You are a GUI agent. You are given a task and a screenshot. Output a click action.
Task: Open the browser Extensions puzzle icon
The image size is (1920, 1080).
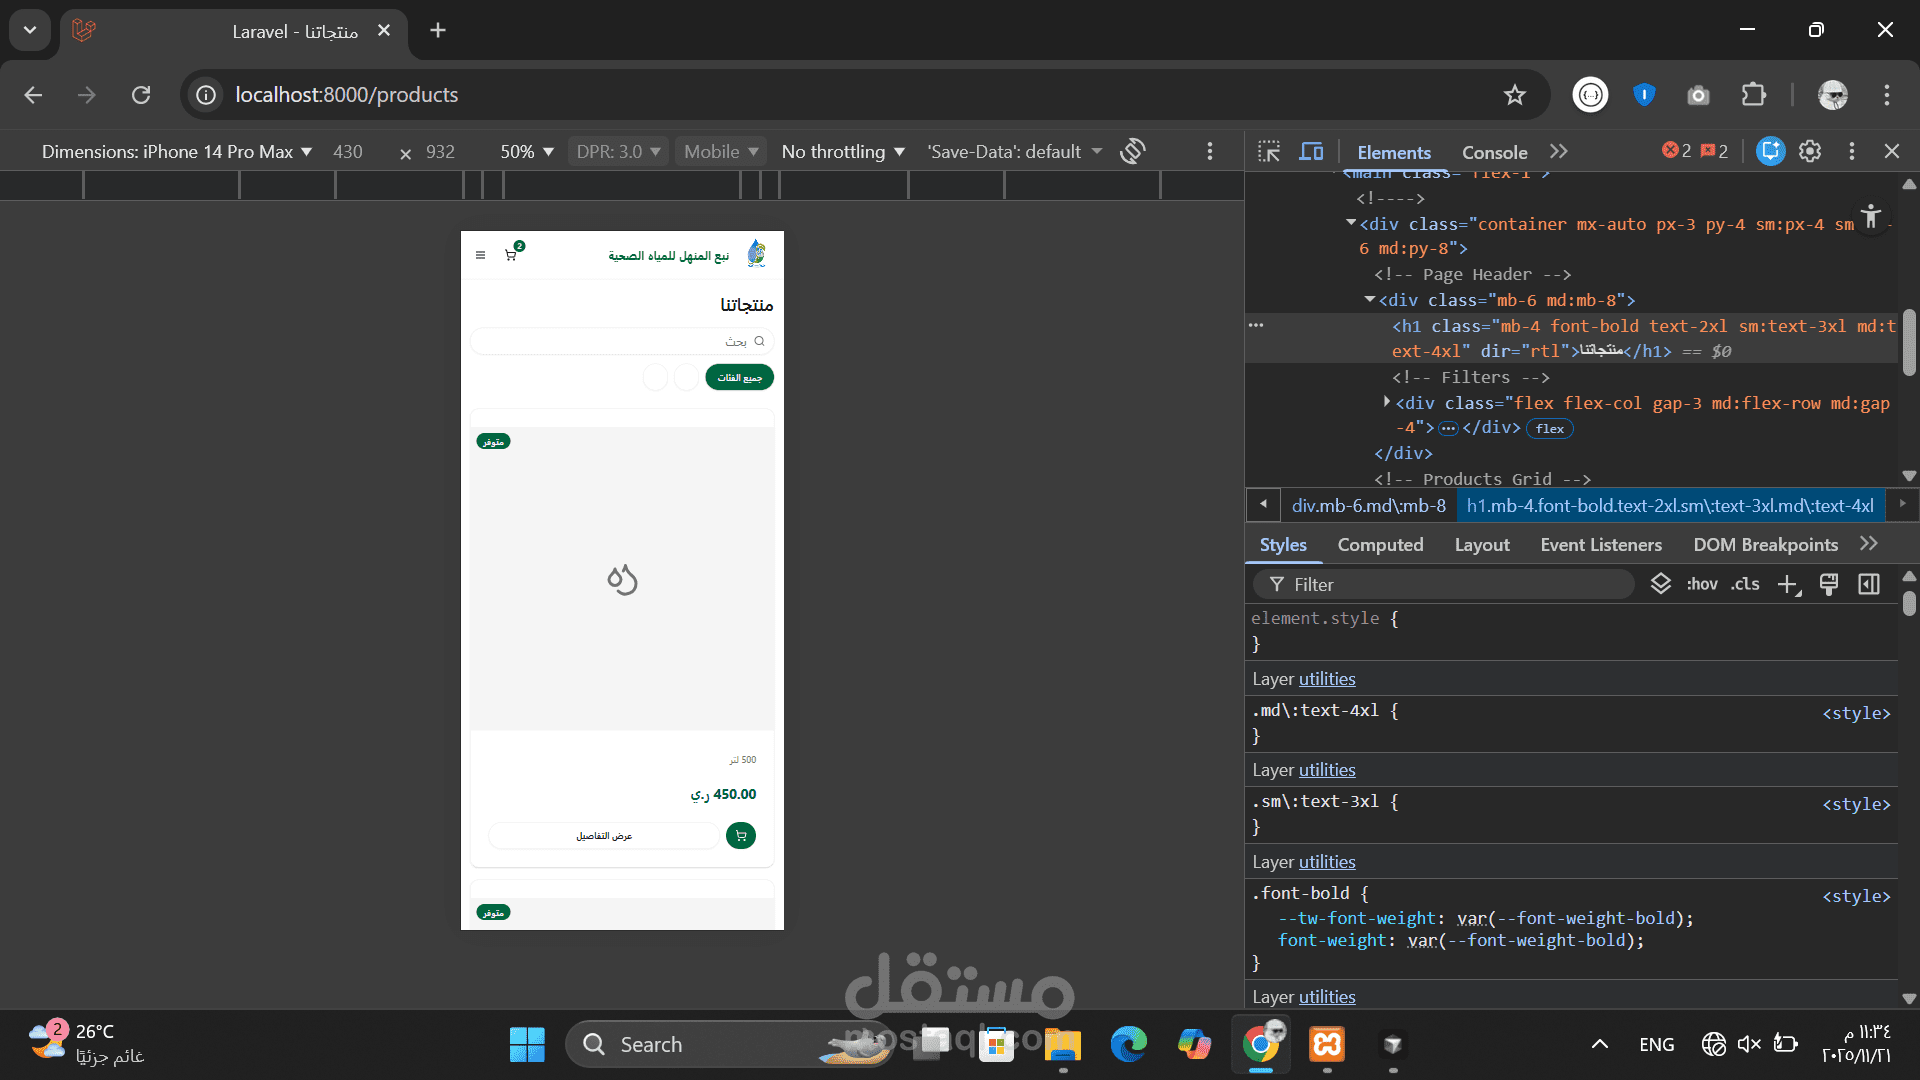1754,95
